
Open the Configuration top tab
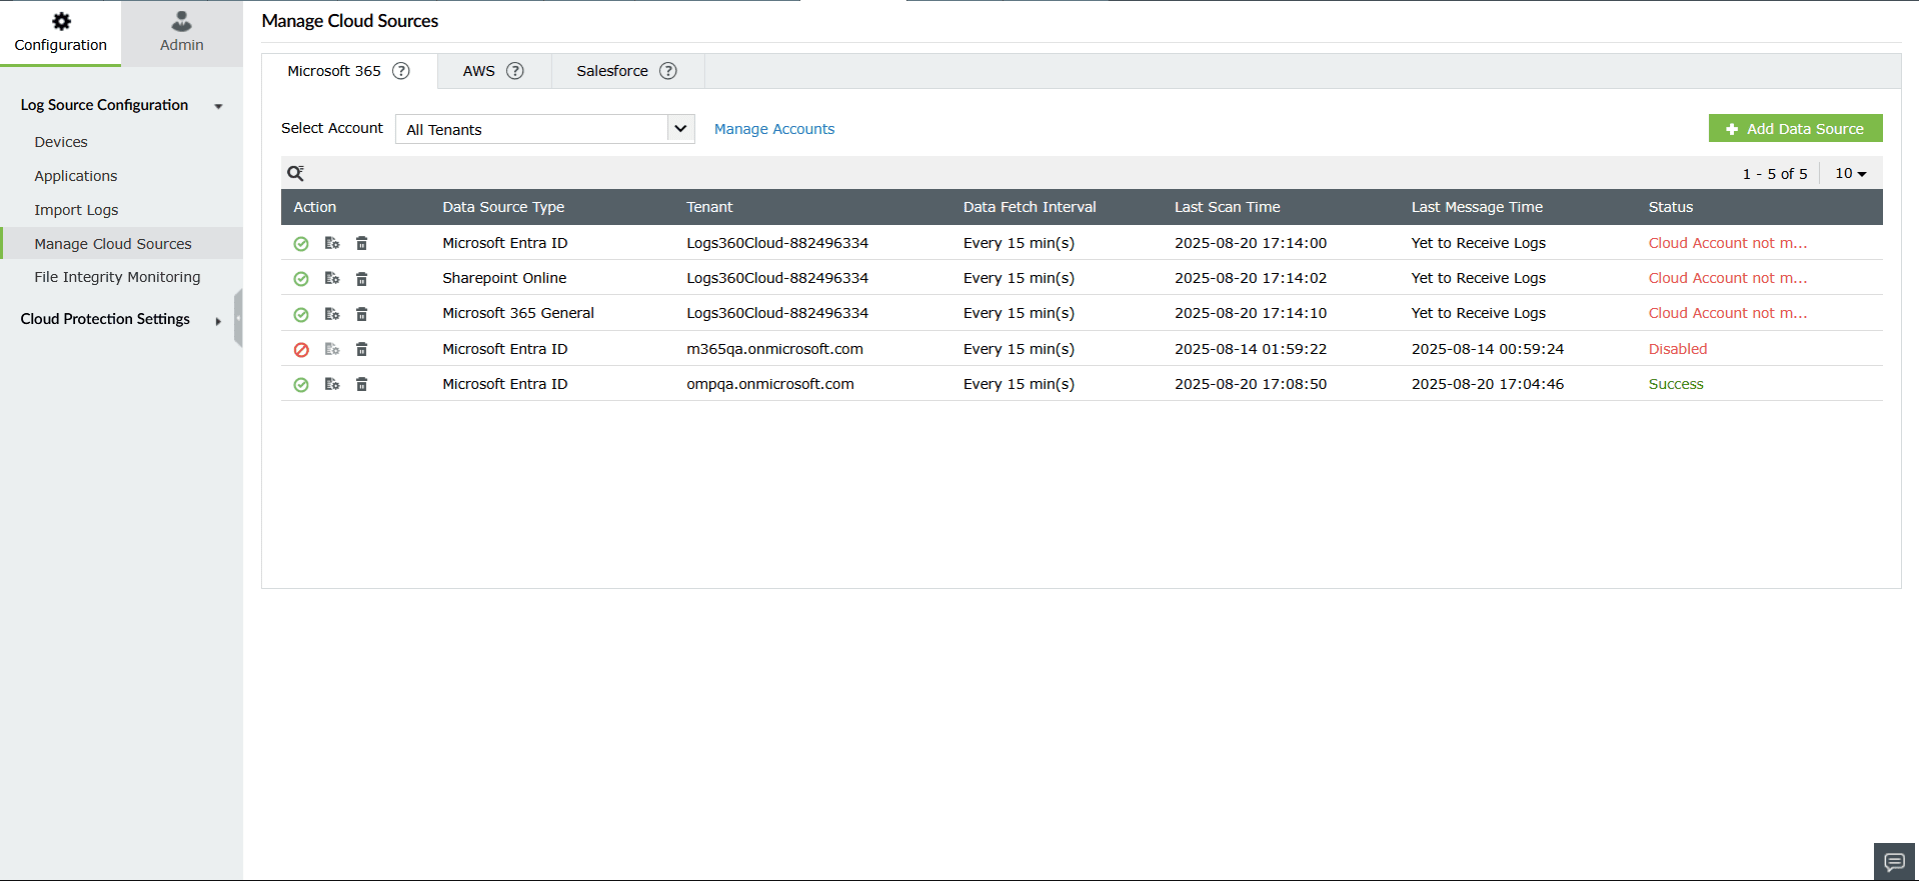coord(60,33)
